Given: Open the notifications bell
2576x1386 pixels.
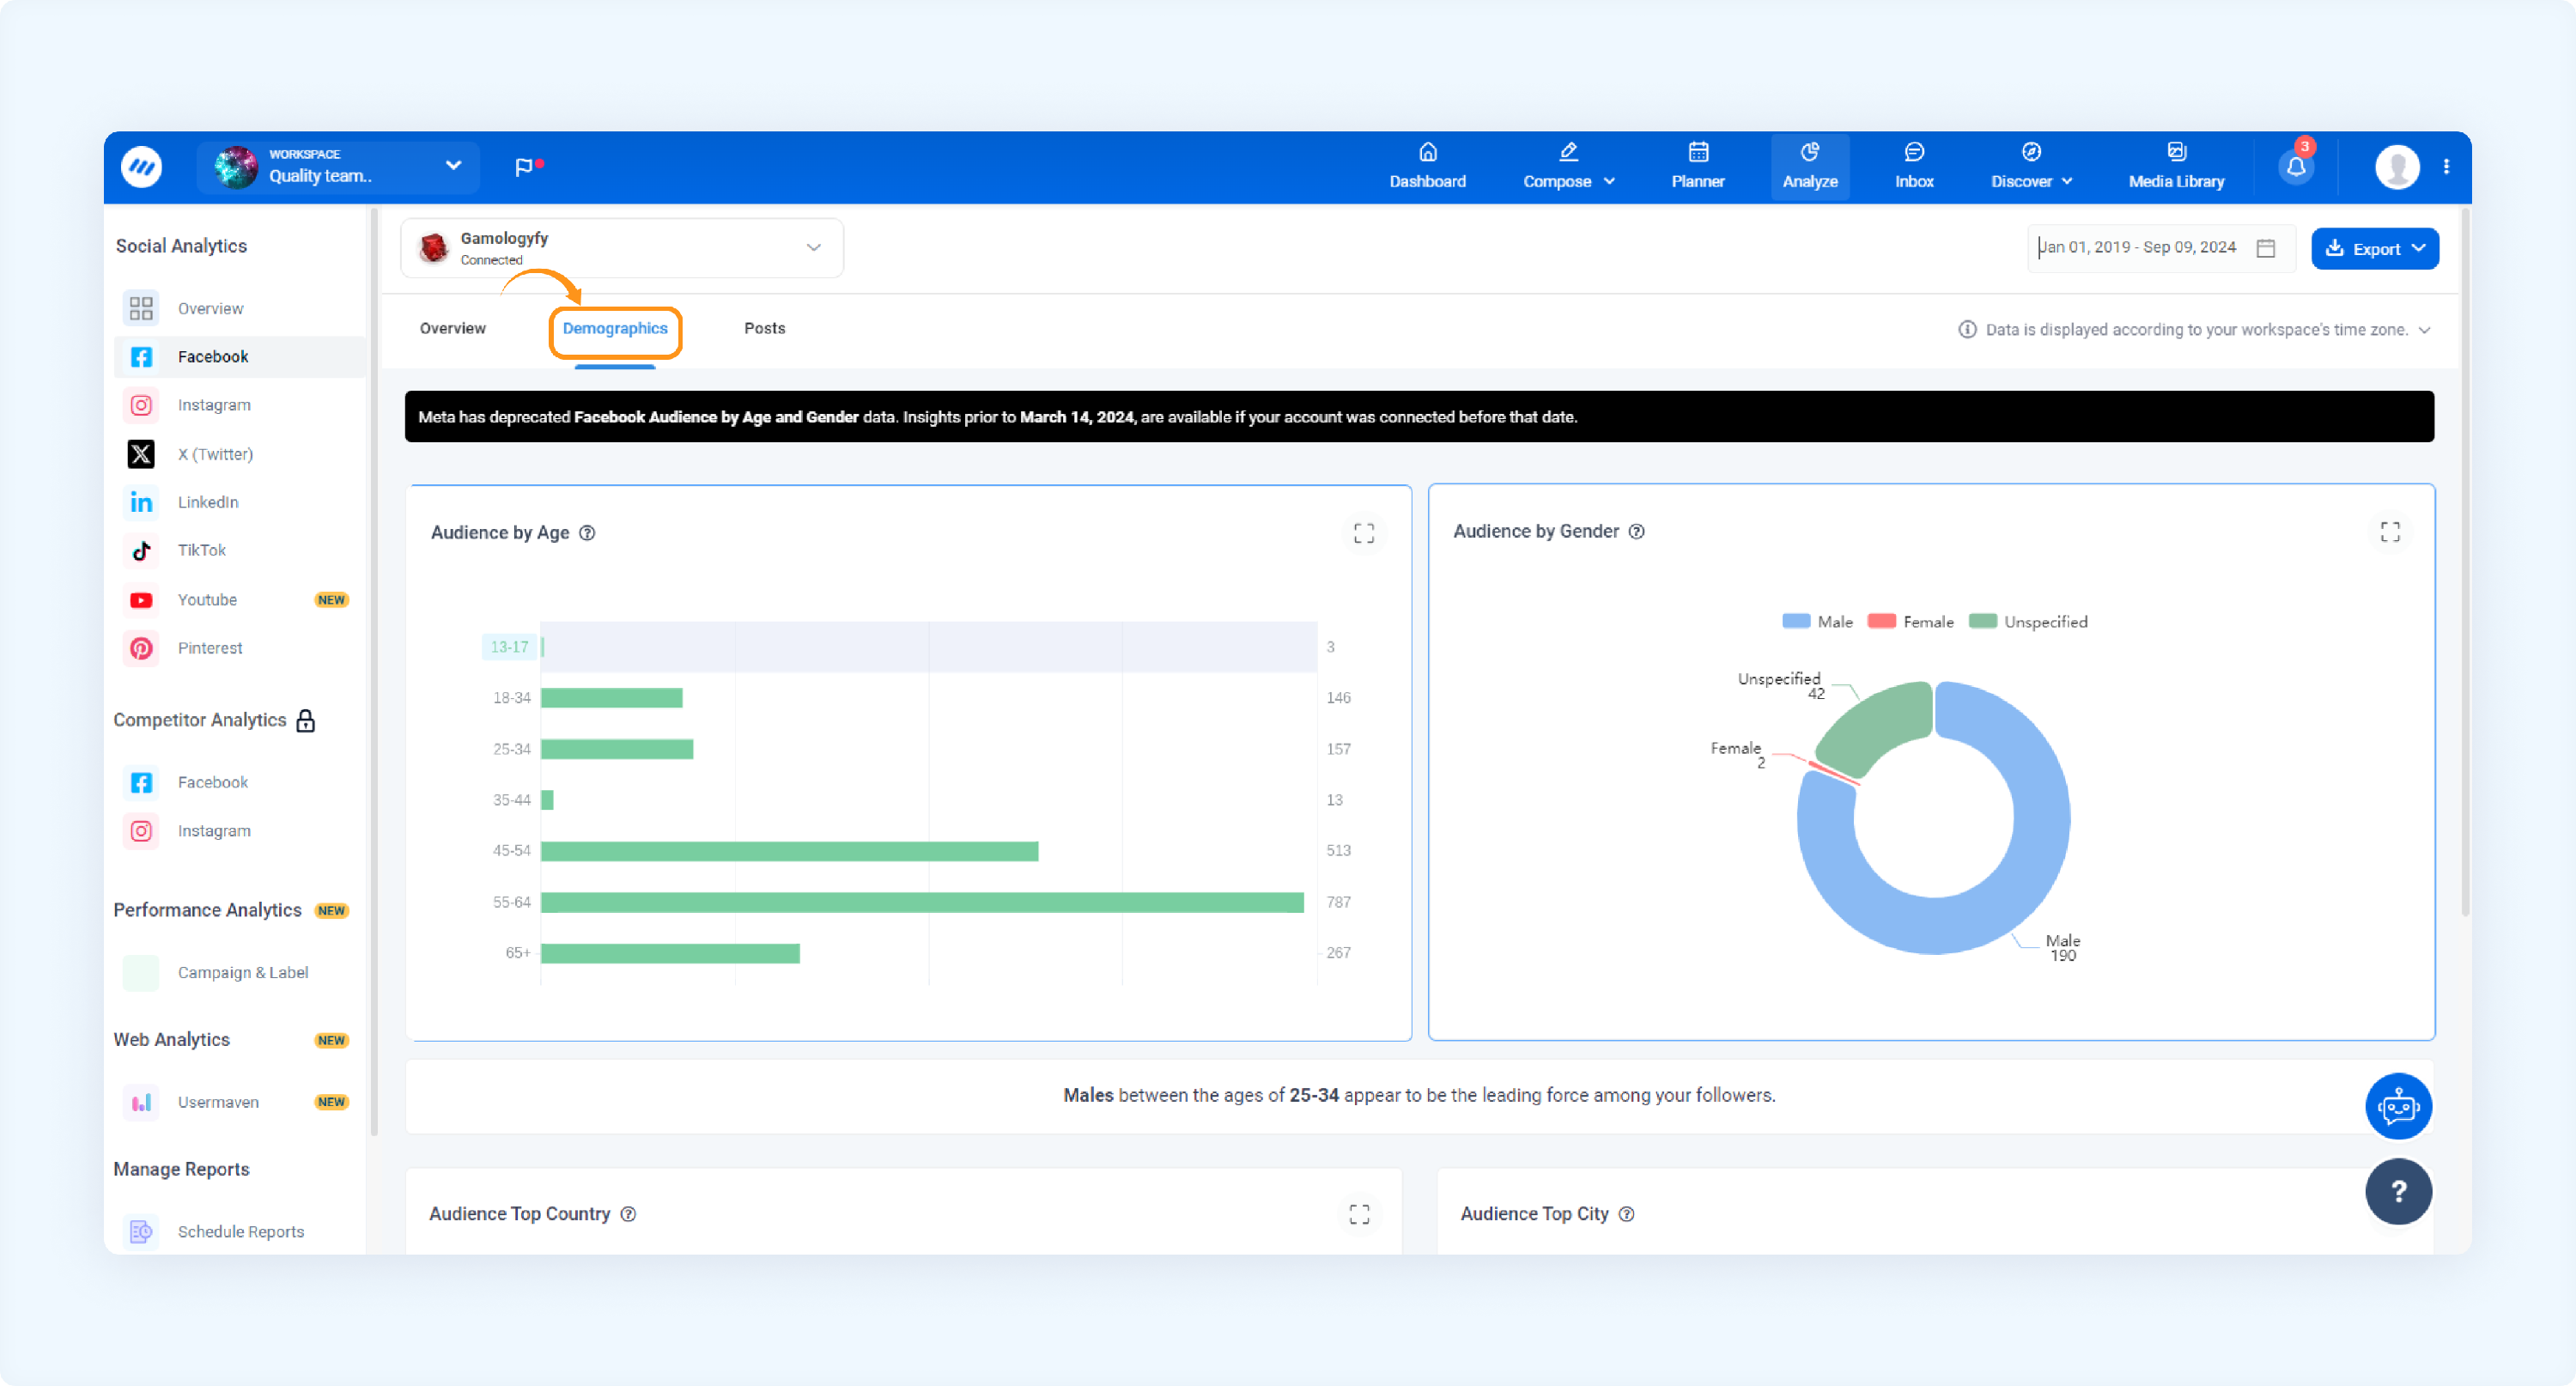Looking at the screenshot, I should point(2296,166).
